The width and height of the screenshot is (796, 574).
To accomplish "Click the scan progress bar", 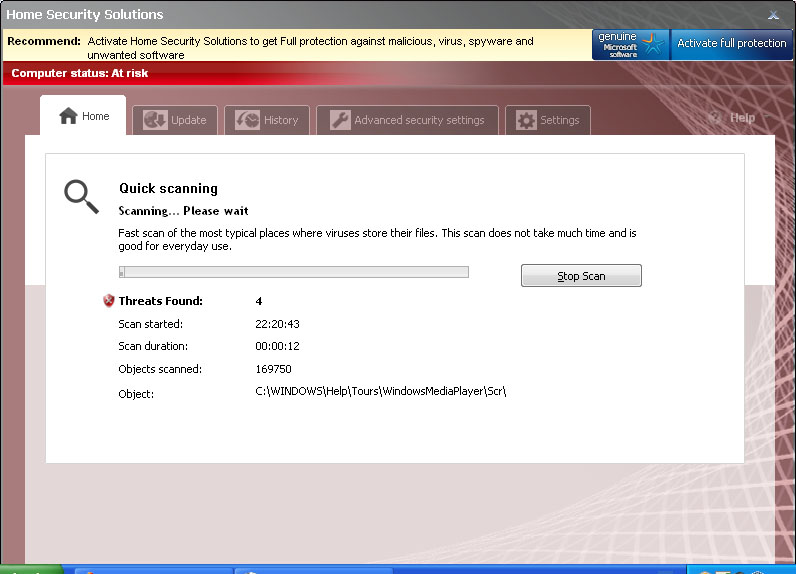I will click(x=293, y=272).
